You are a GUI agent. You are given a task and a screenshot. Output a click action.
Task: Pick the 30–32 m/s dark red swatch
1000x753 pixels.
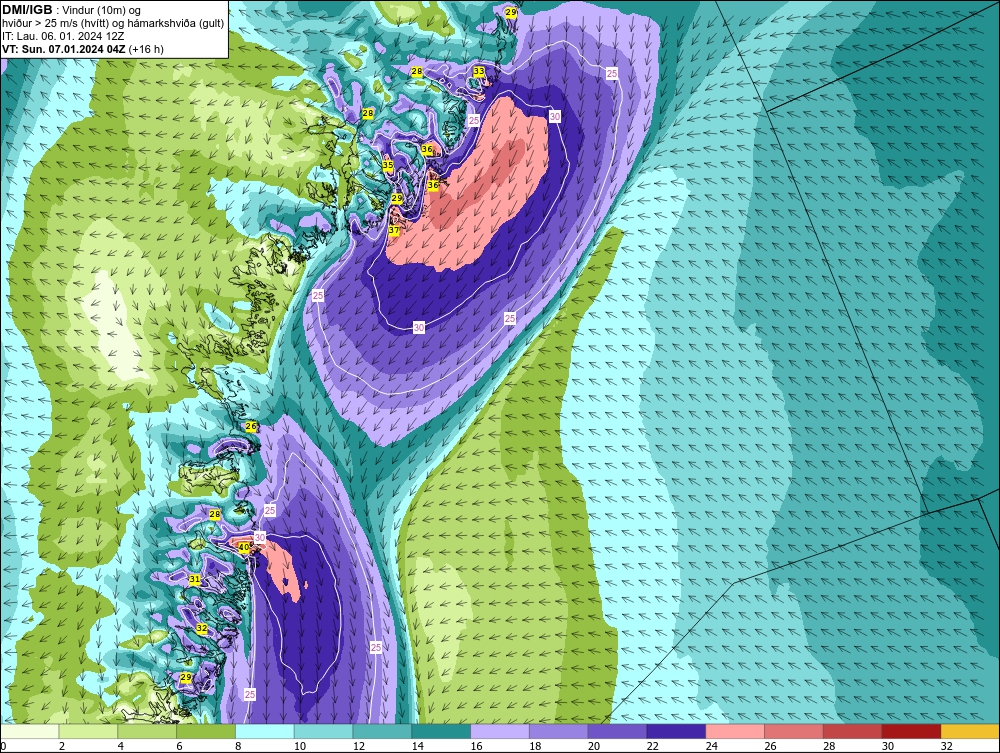click(911, 731)
